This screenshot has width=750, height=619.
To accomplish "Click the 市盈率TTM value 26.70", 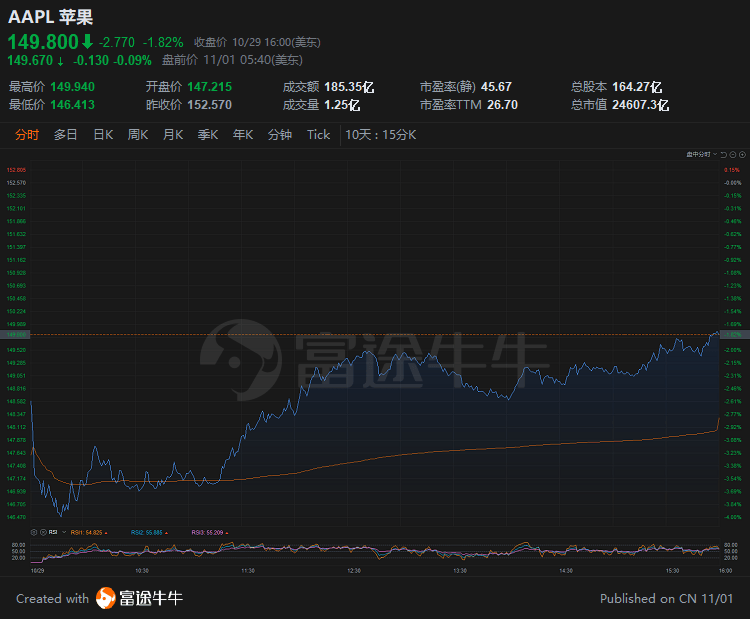I will coord(502,104).
